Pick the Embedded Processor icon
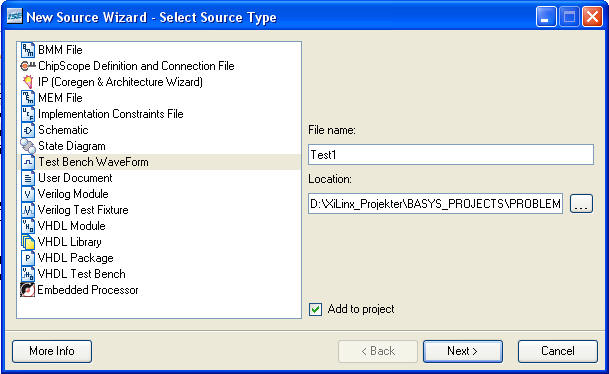This screenshot has width=609, height=374. pos(28,290)
